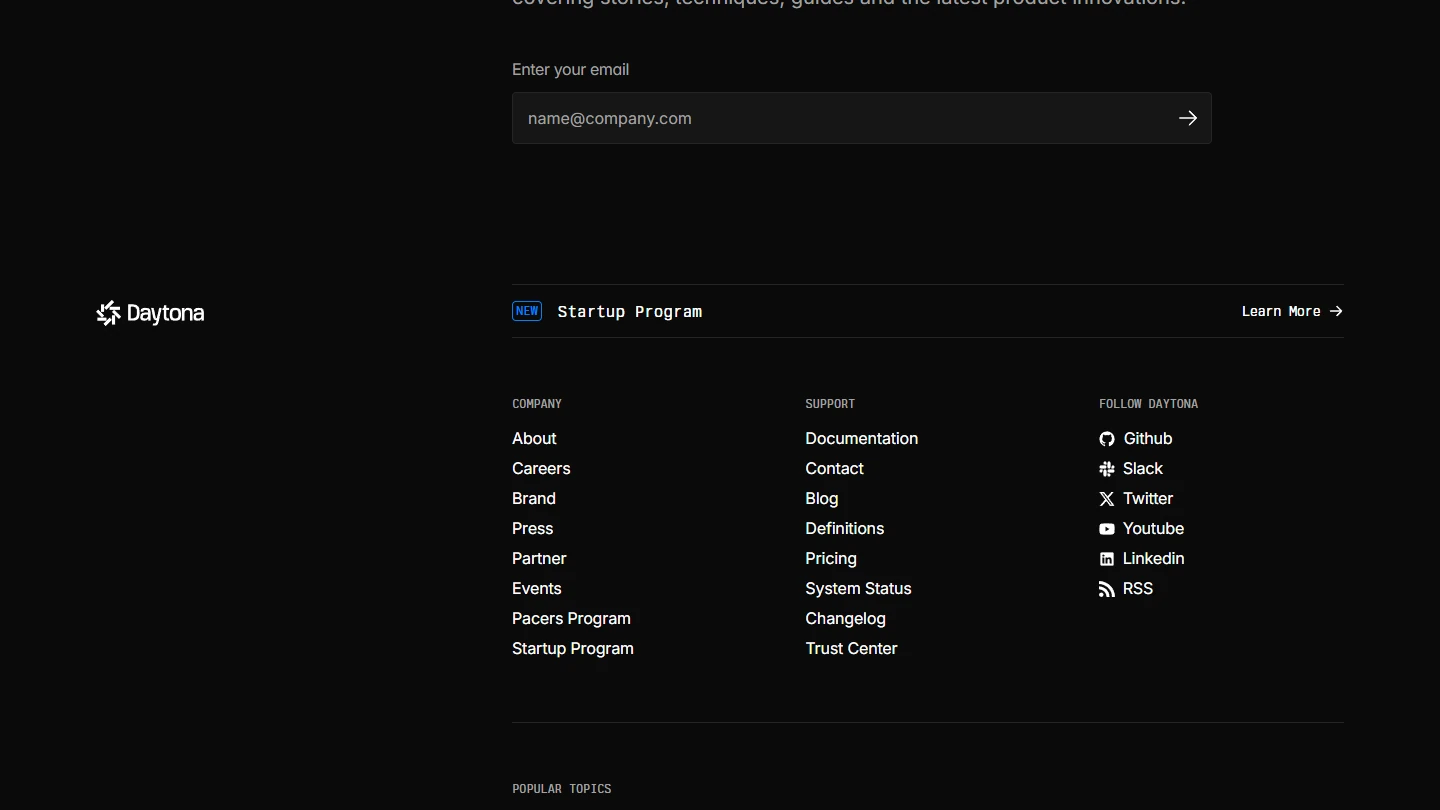Open the About page link

pos(534,438)
